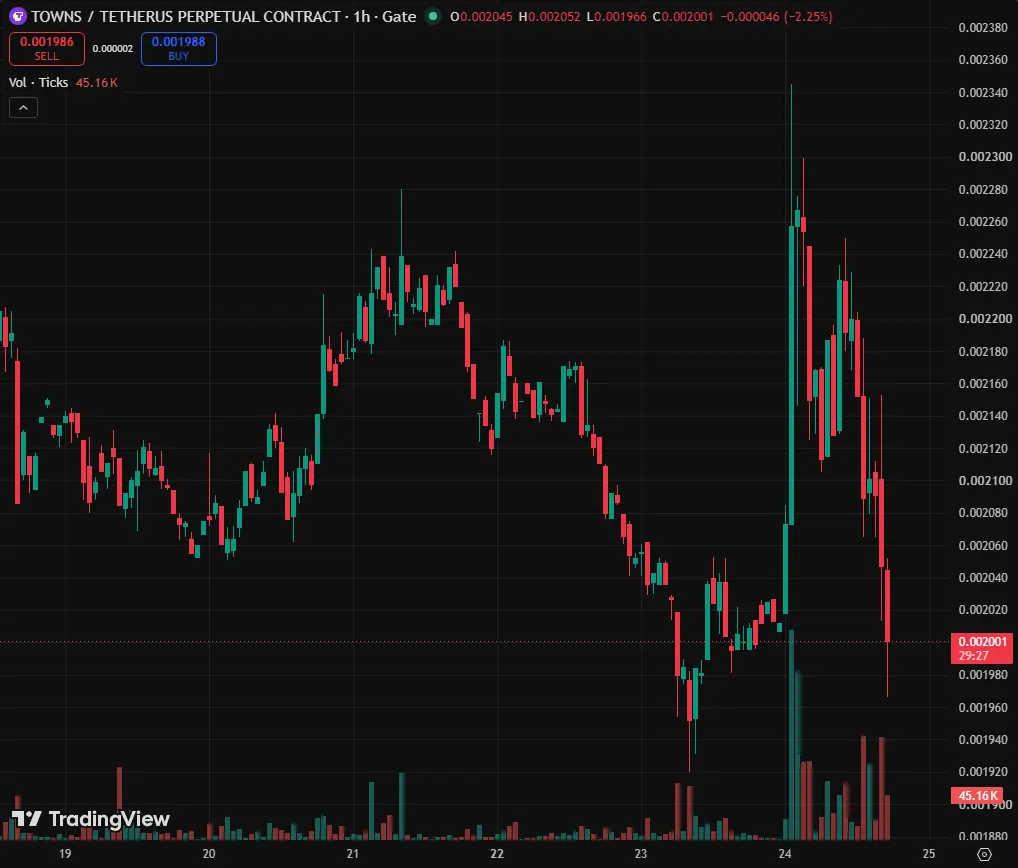Click the 0.002200 price axis label
The width and height of the screenshot is (1018, 868).
pos(985,318)
